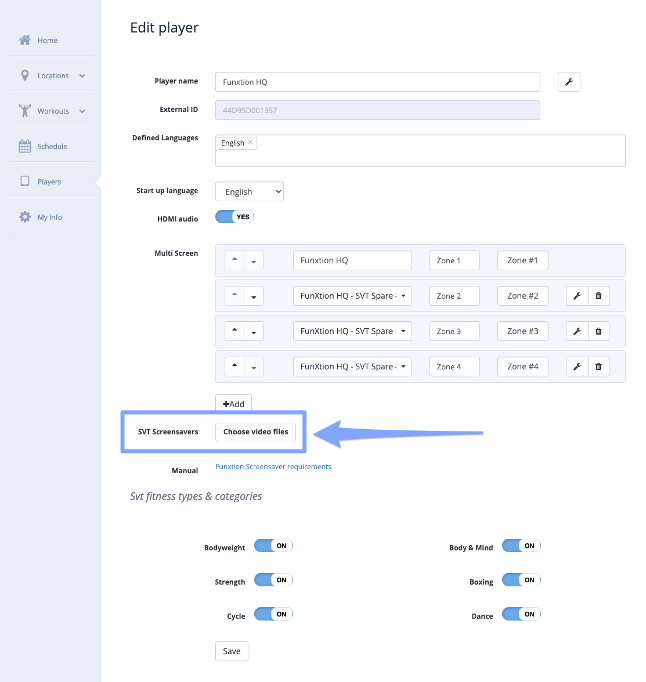Screen dimensions: 646x682
Task: Click the wrench icon in Zone 4 row
Action: [577, 367]
